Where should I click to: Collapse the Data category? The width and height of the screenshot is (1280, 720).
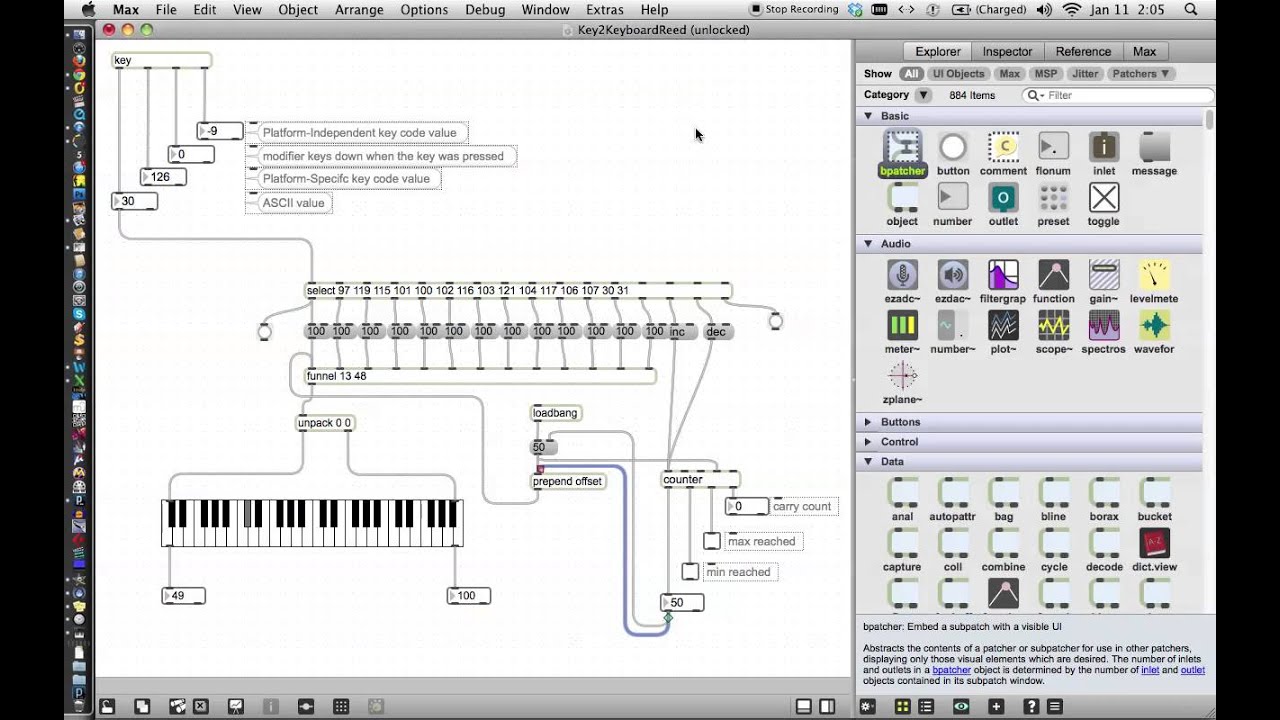[868, 462]
